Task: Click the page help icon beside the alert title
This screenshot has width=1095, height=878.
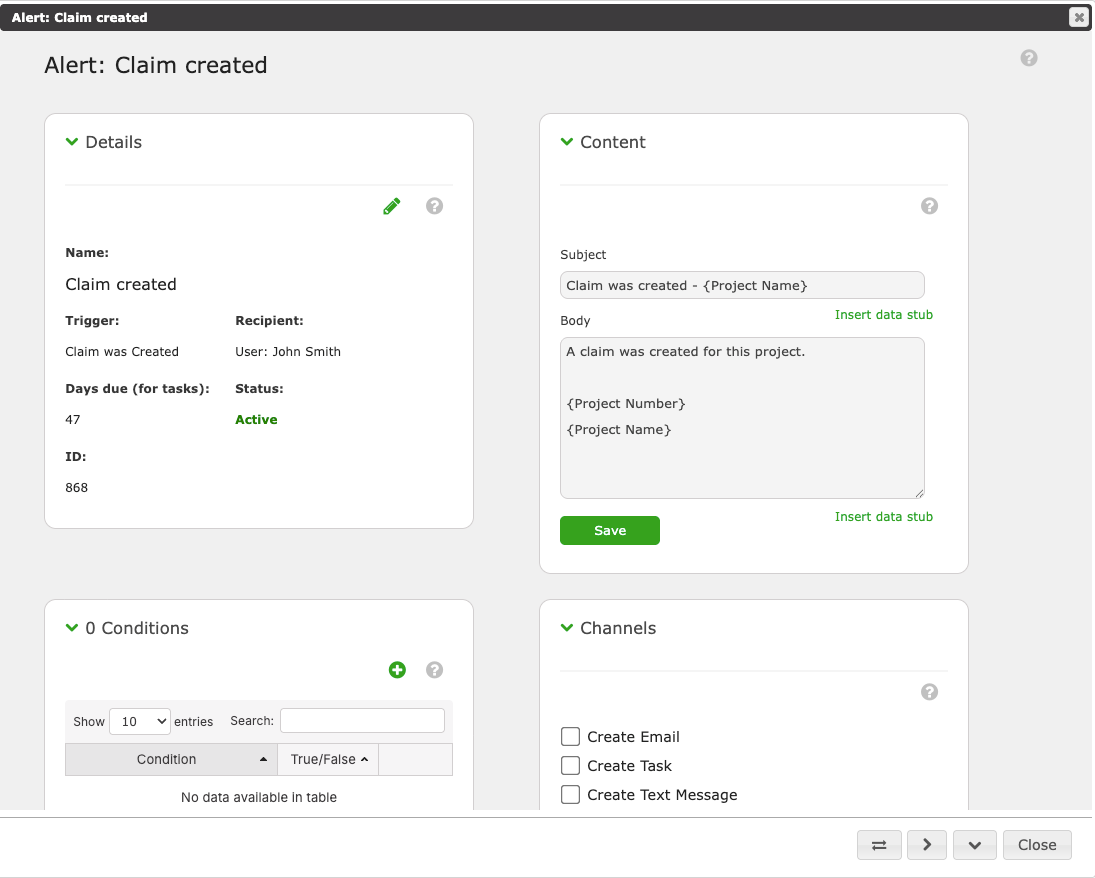Action: [1029, 58]
